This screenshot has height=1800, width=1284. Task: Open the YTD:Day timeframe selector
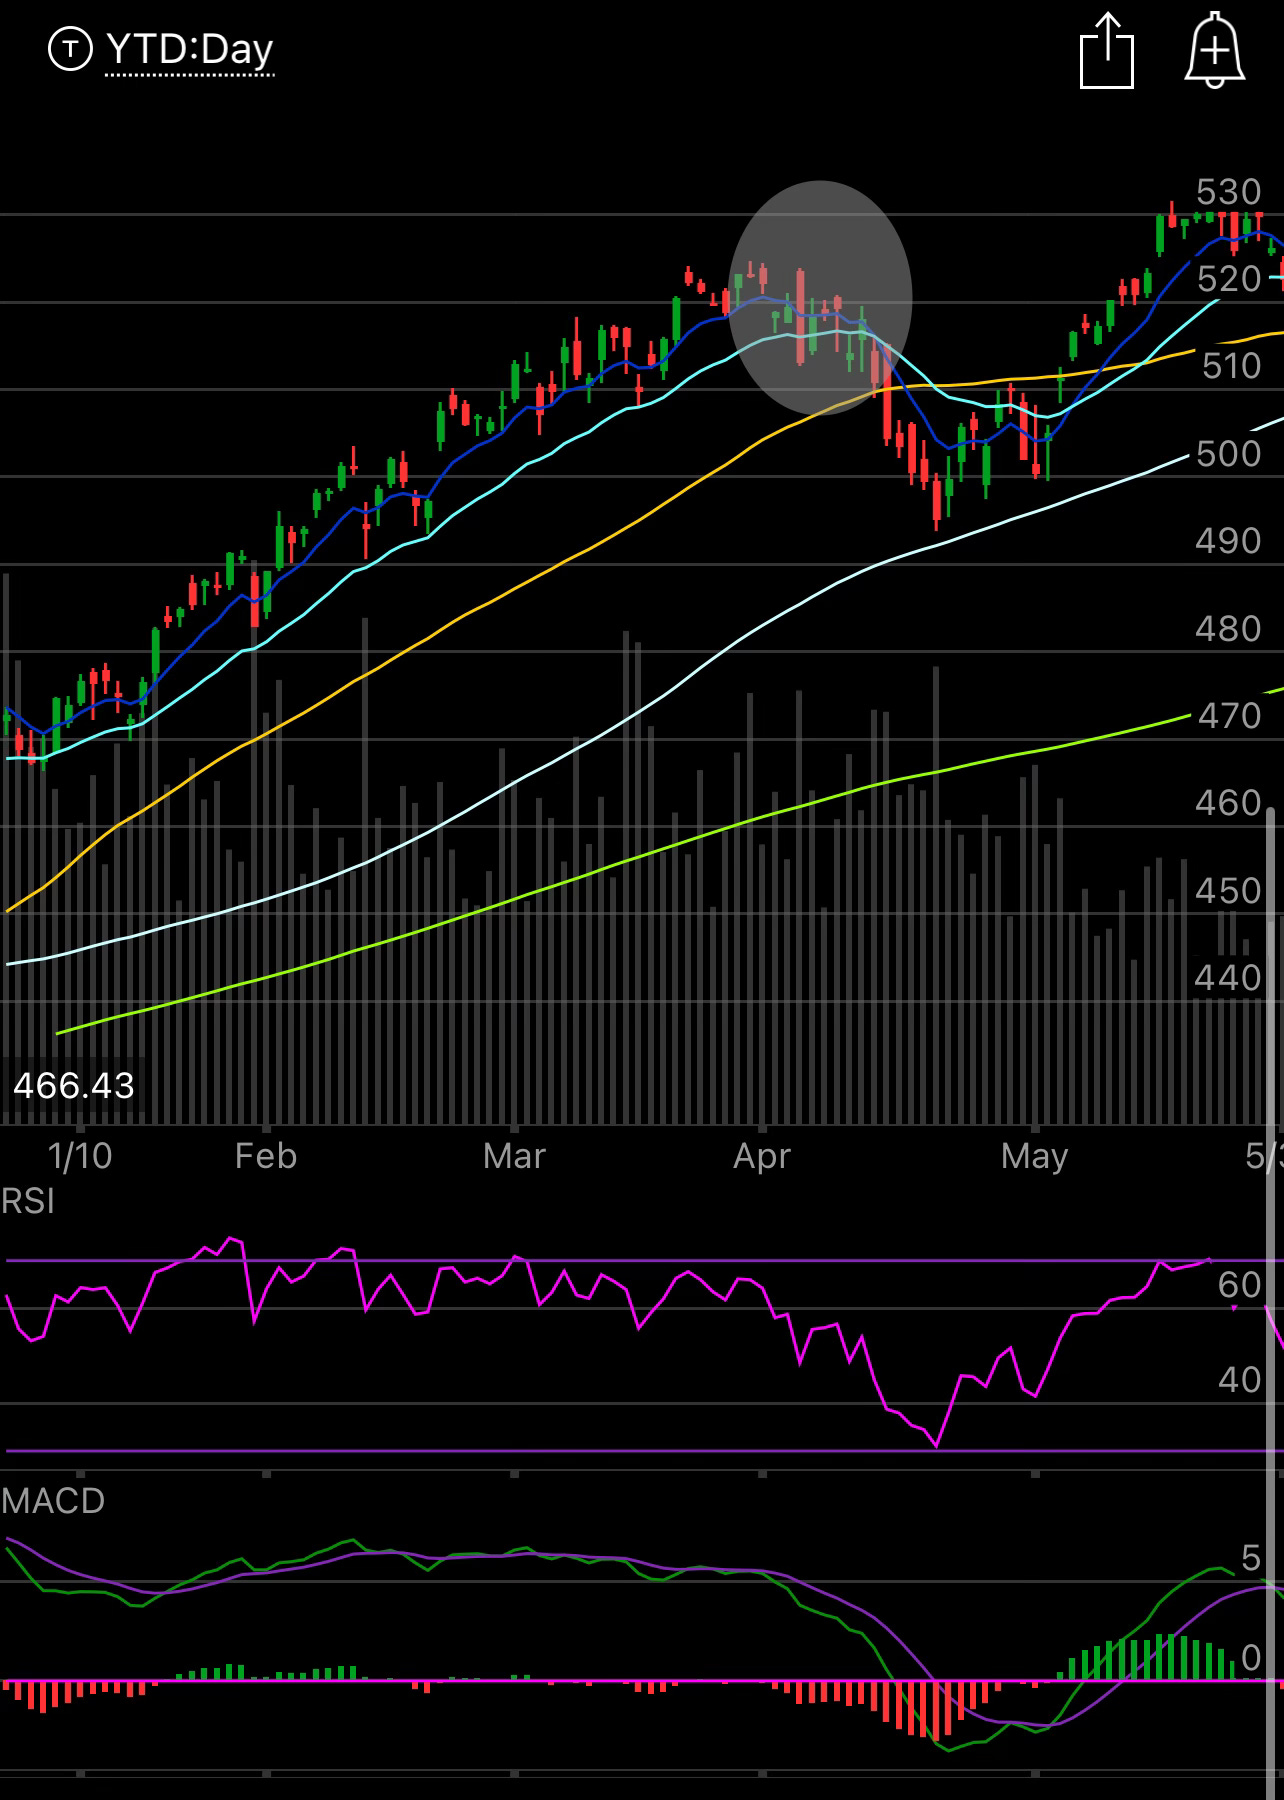click(189, 49)
